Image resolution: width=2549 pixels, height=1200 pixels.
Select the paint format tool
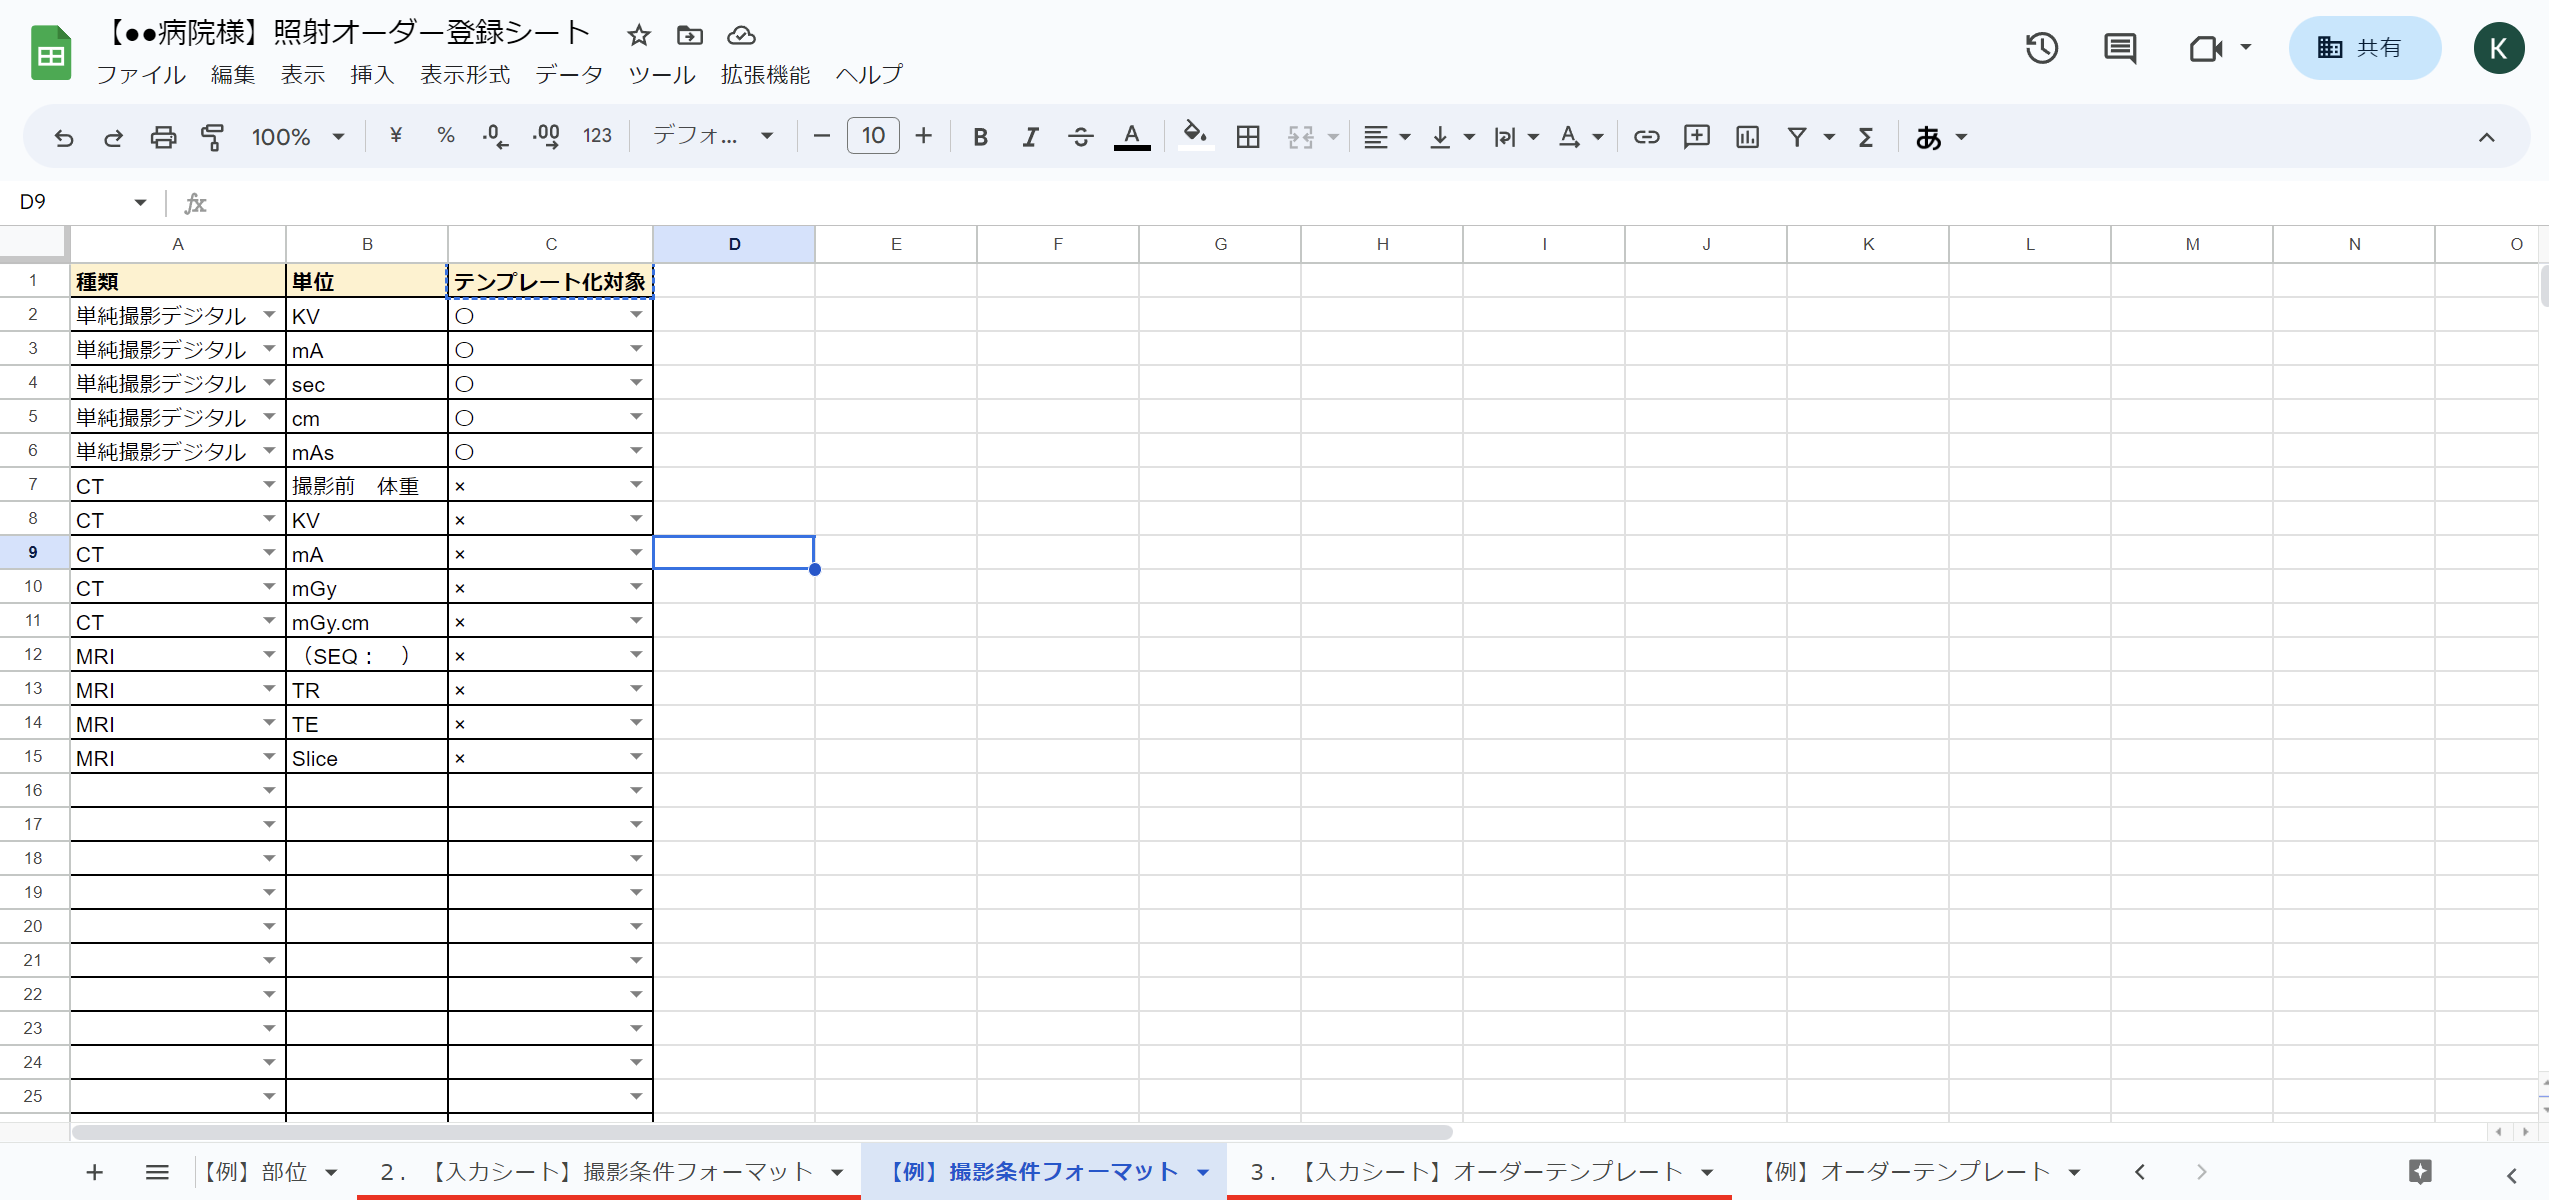click(212, 137)
